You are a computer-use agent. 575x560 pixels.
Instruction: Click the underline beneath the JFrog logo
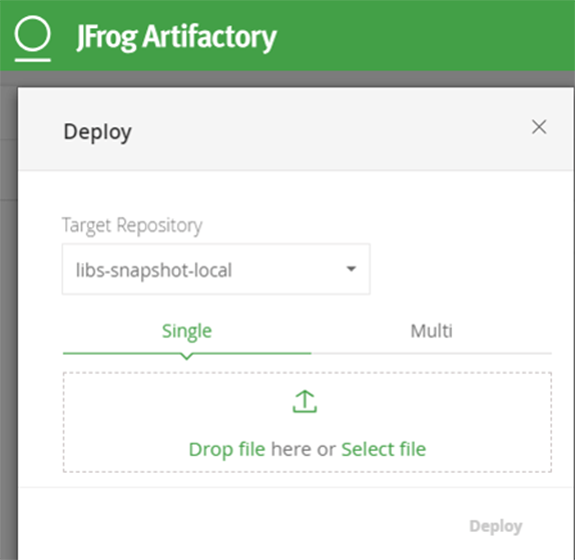click(33, 60)
